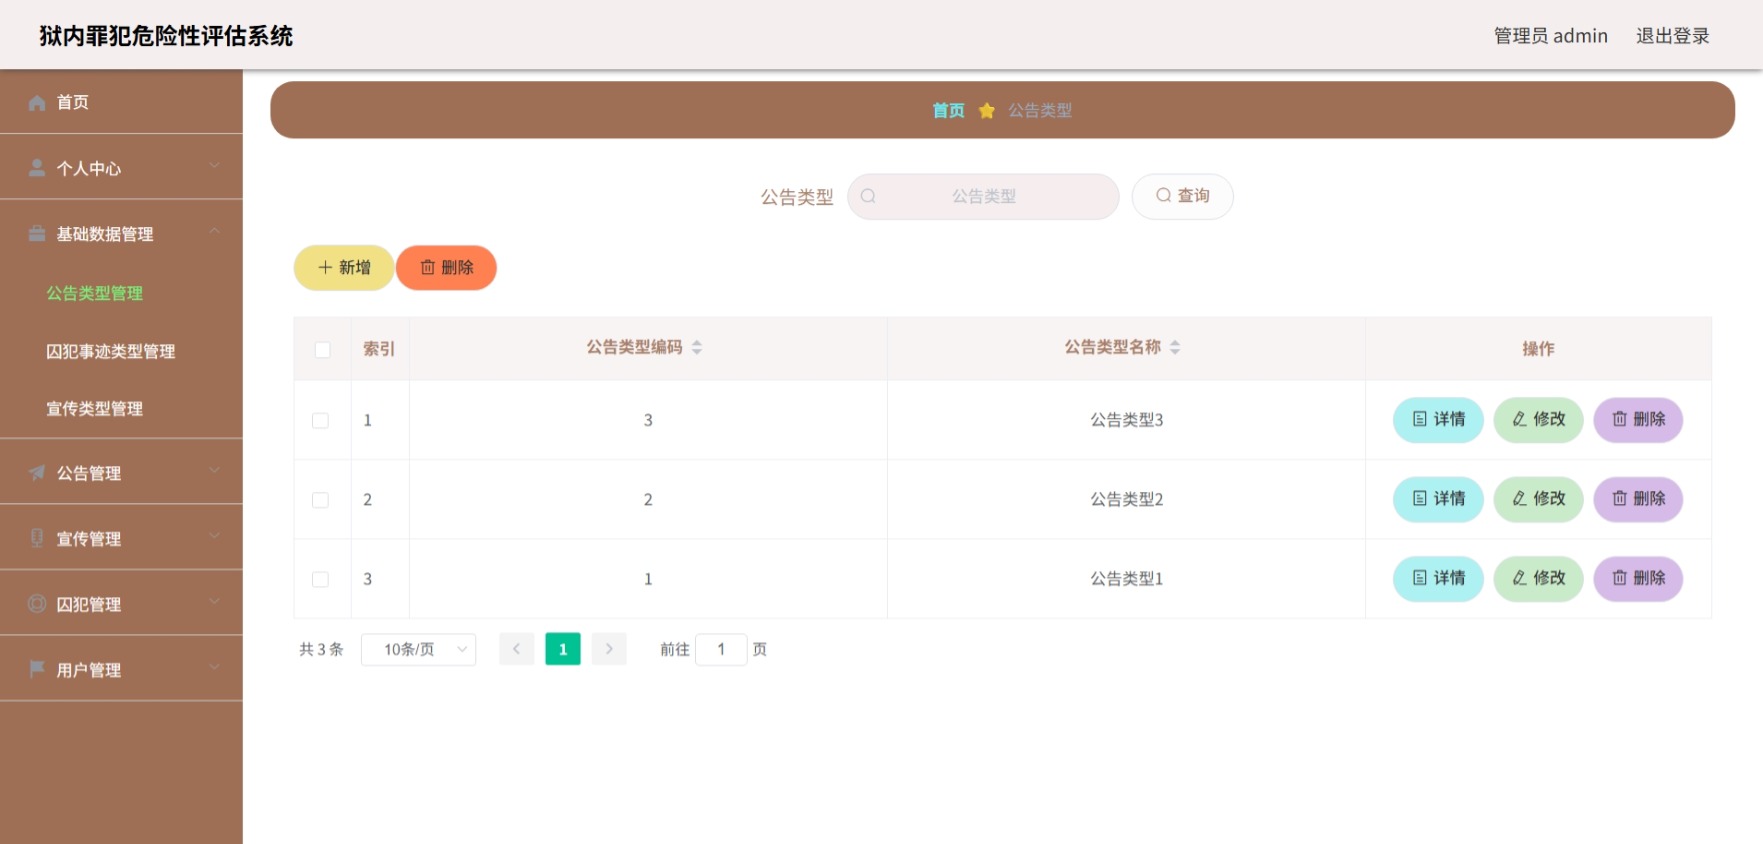
Task: Open 详情 for 公告类型1
Action: click(1438, 578)
